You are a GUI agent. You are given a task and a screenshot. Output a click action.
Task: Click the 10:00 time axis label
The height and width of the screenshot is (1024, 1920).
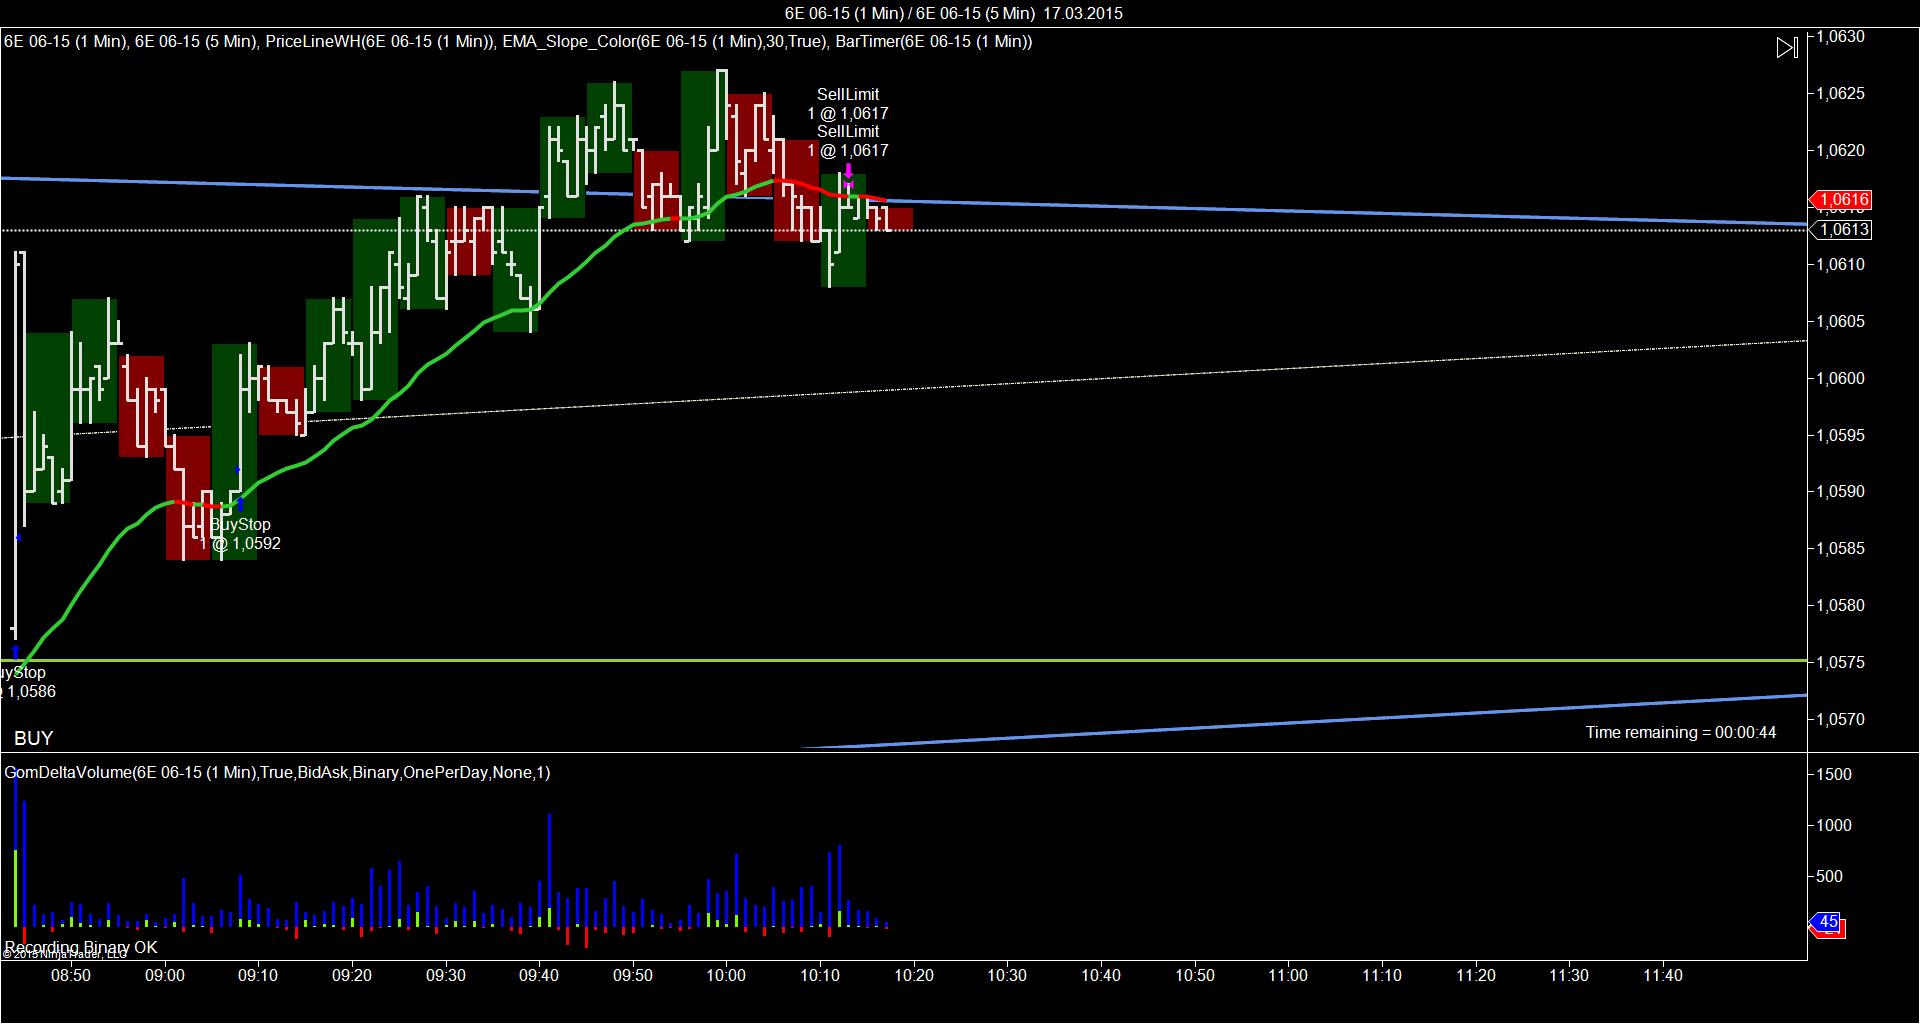pos(726,976)
